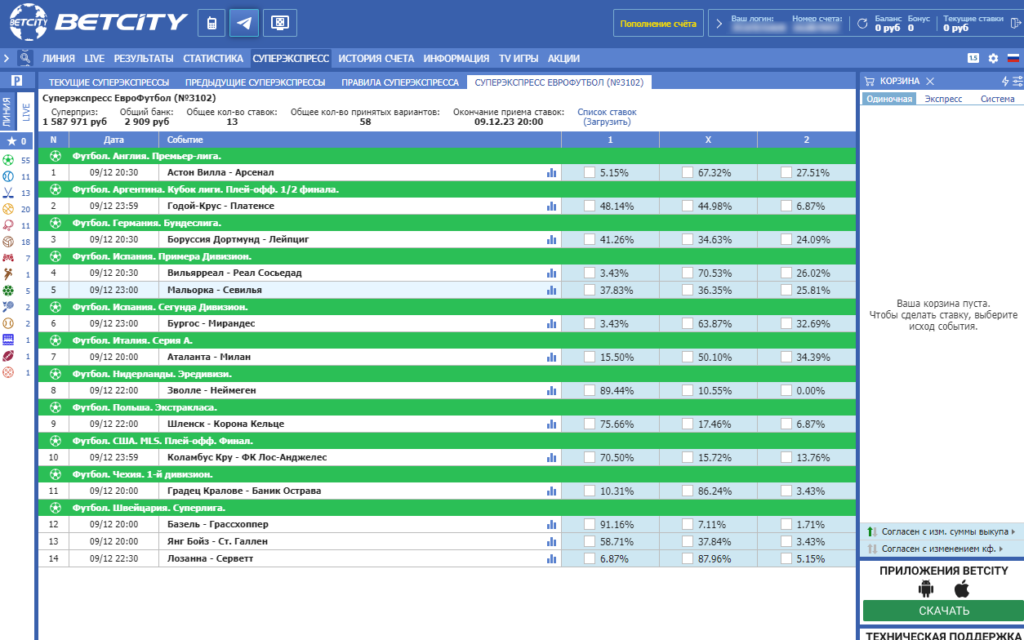Click the СКАЧАТЬ apps button

944,611
